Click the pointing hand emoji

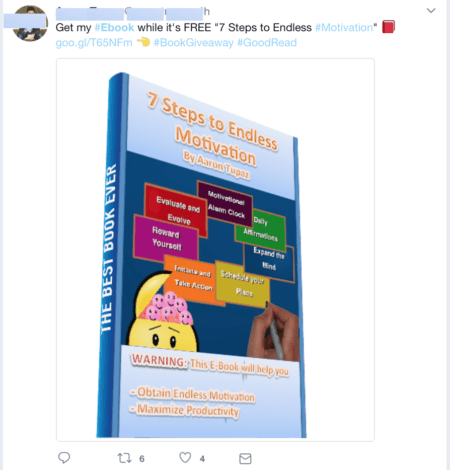[x=143, y=42]
